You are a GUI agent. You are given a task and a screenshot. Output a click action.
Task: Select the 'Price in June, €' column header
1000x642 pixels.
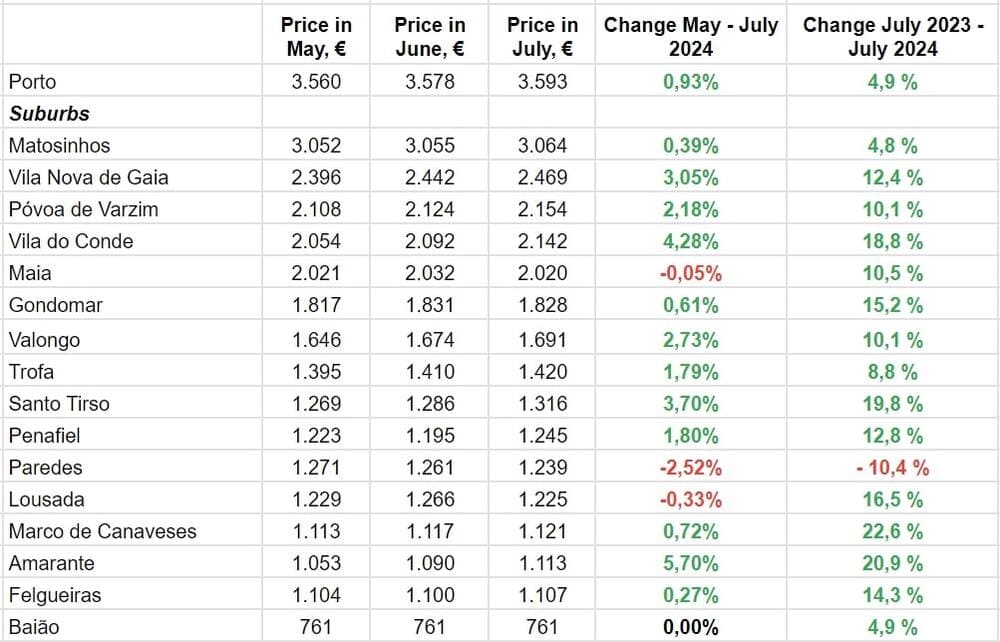coord(430,37)
